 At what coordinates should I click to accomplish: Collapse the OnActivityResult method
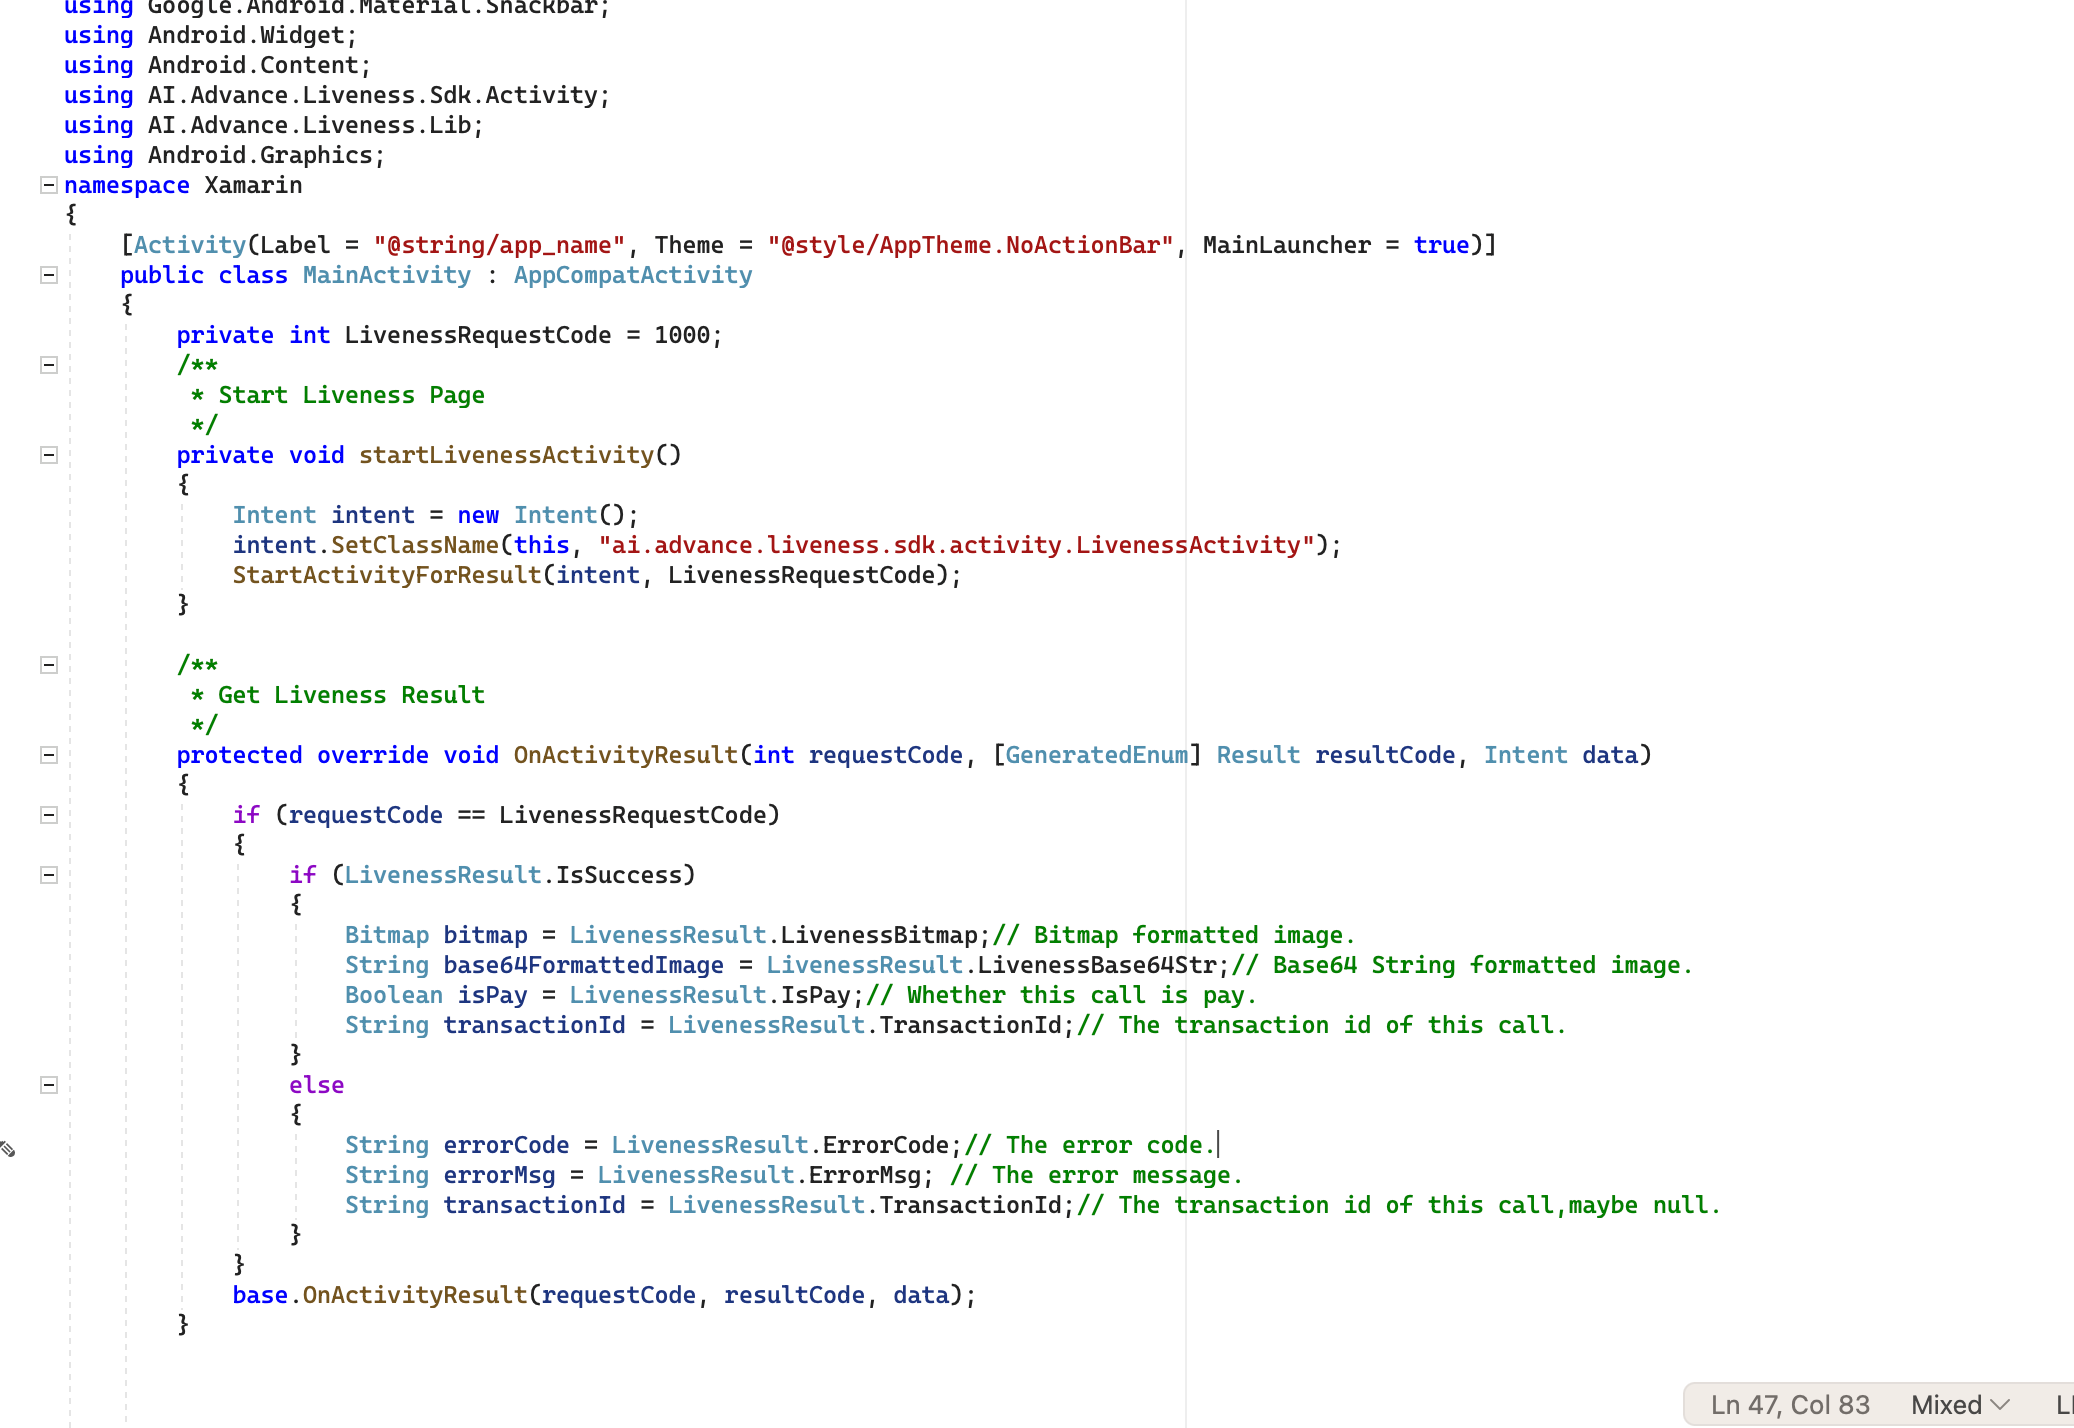tap(48, 755)
